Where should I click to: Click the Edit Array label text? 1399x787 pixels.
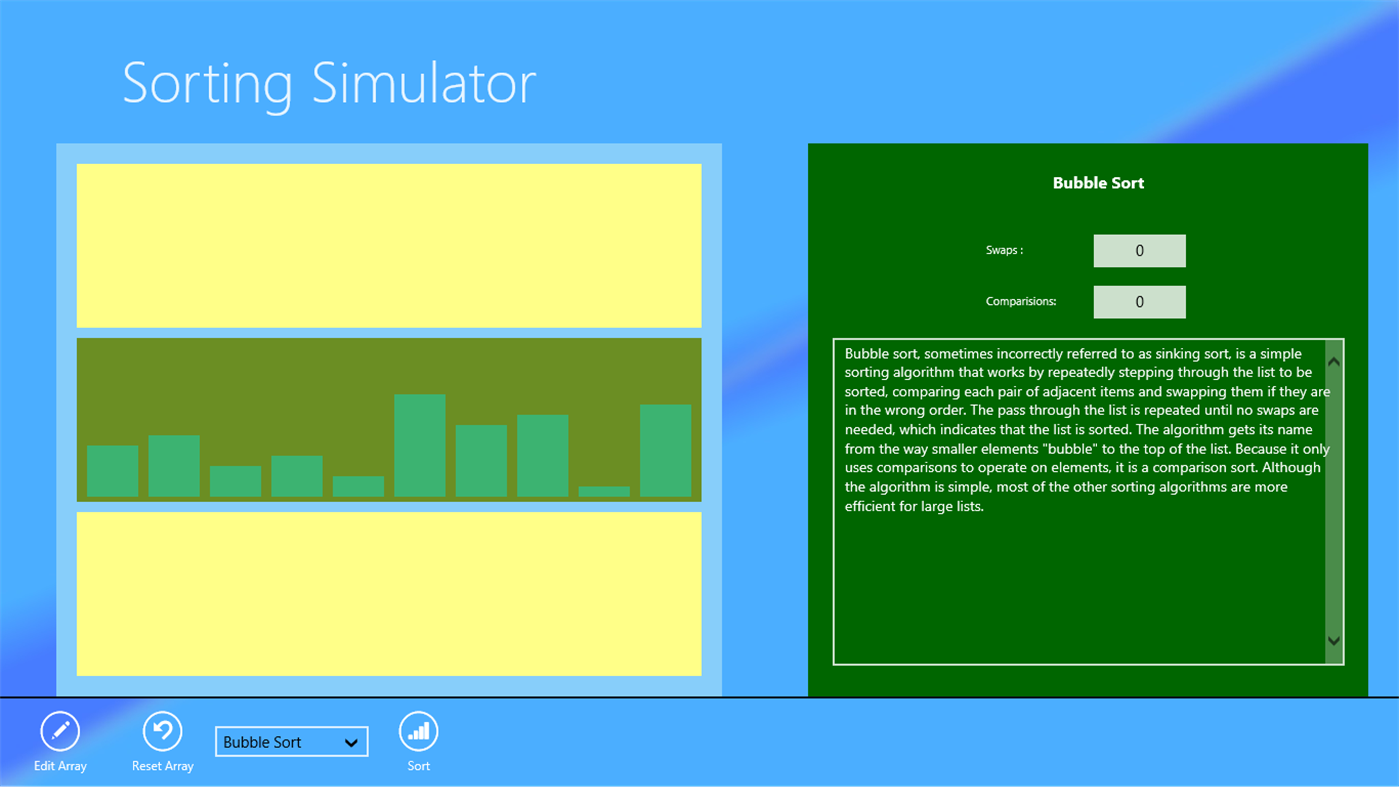click(x=59, y=765)
